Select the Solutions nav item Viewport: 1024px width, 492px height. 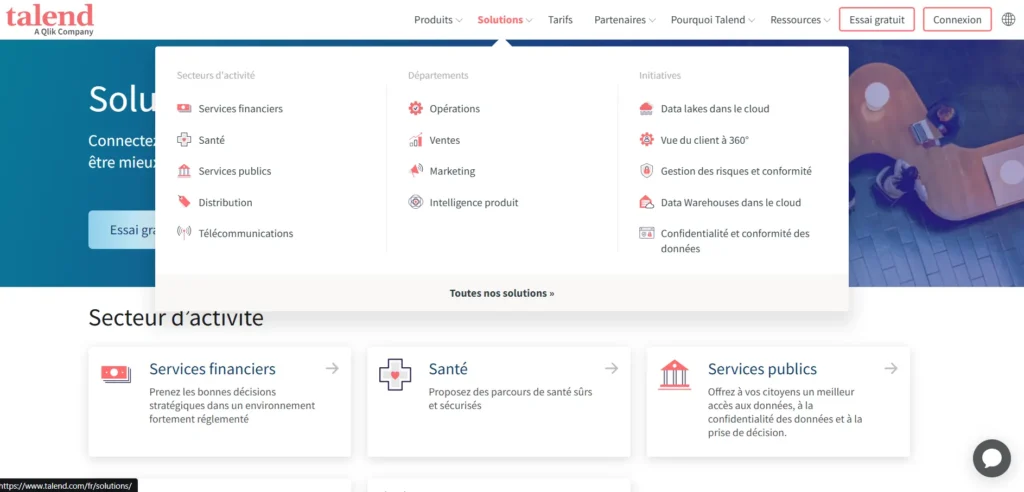click(x=500, y=20)
